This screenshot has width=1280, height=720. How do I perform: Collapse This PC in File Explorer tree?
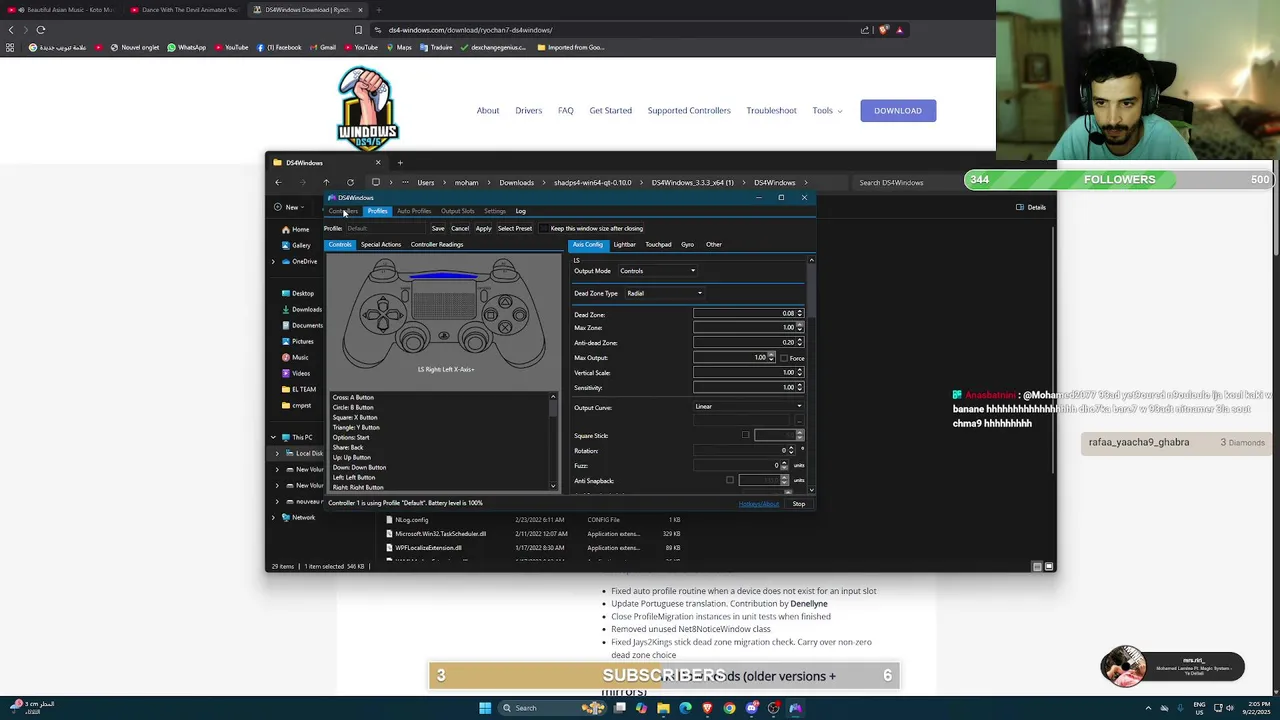[x=273, y=437]
